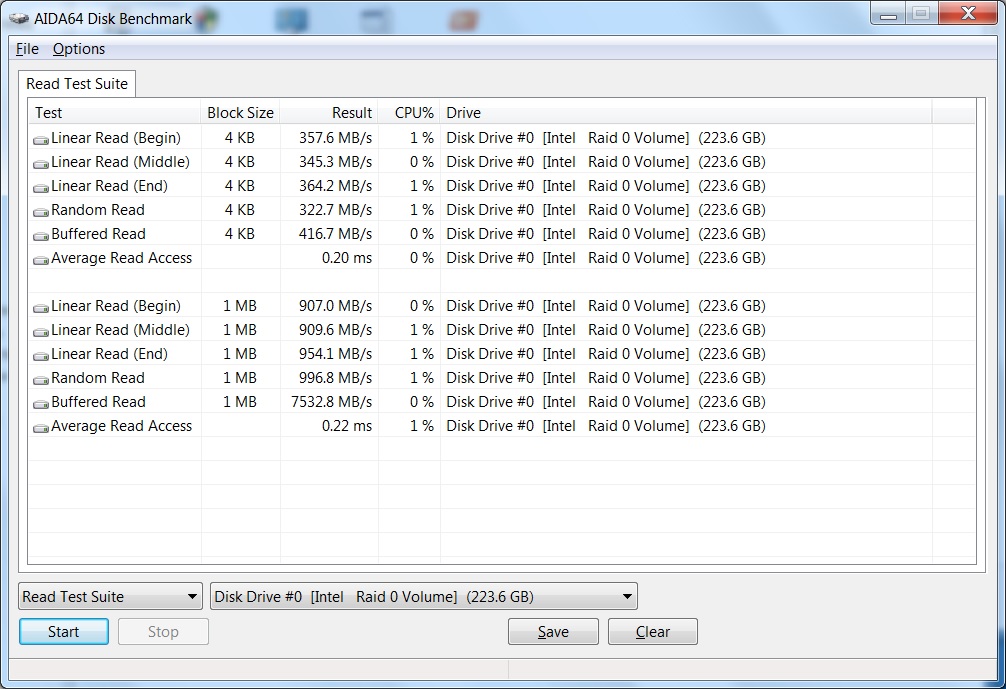Click drive icon of 4 KB Linear Read (End)
This screenshot has height=689, width=1006.
(x=41, y=187)
